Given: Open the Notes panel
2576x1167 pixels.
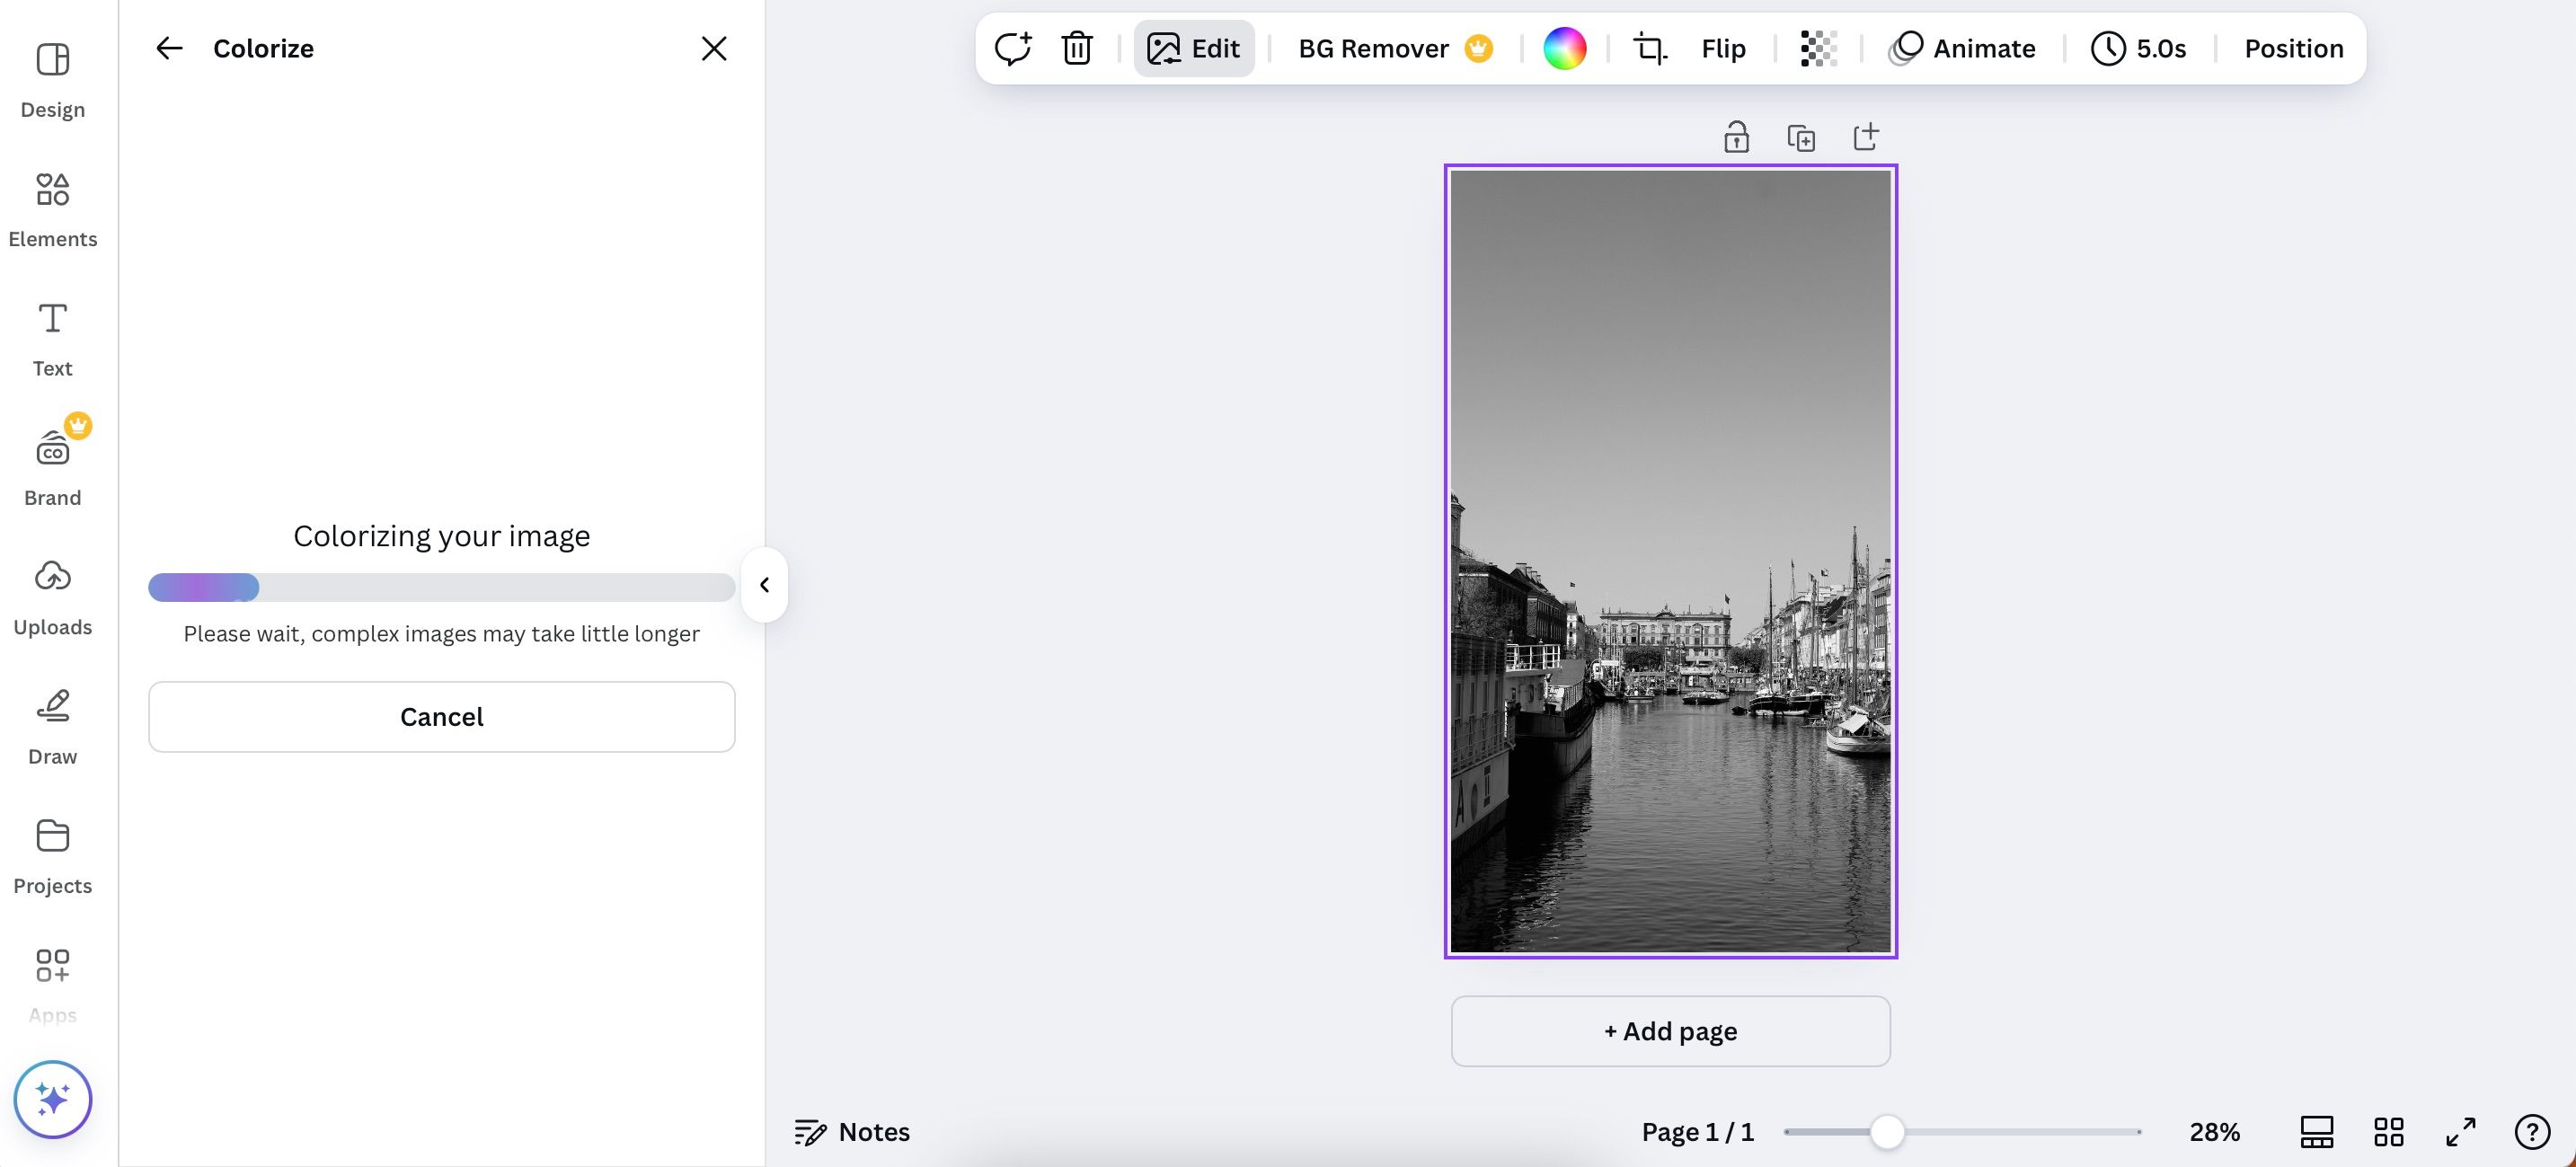Looking at the screenshot, I should pyautogui.click(x=851, y=1131).
